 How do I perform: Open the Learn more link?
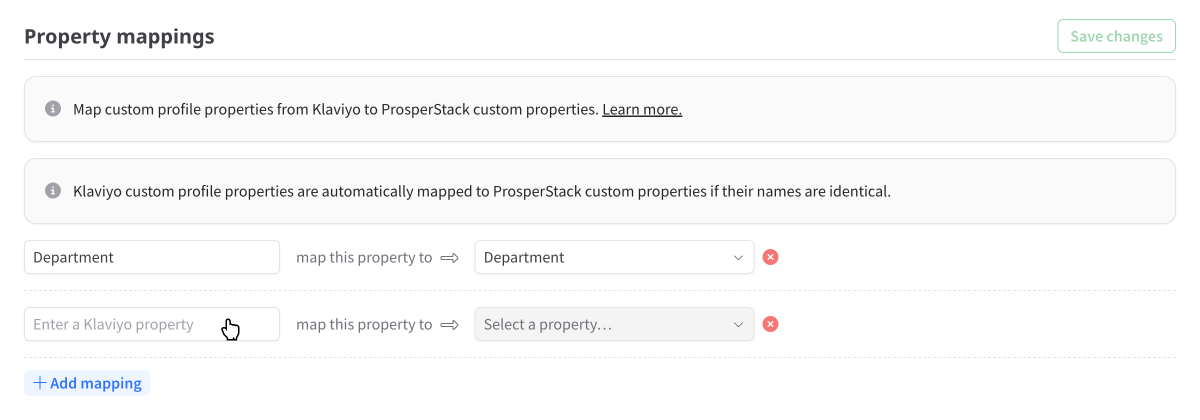(x=642, y=109)
